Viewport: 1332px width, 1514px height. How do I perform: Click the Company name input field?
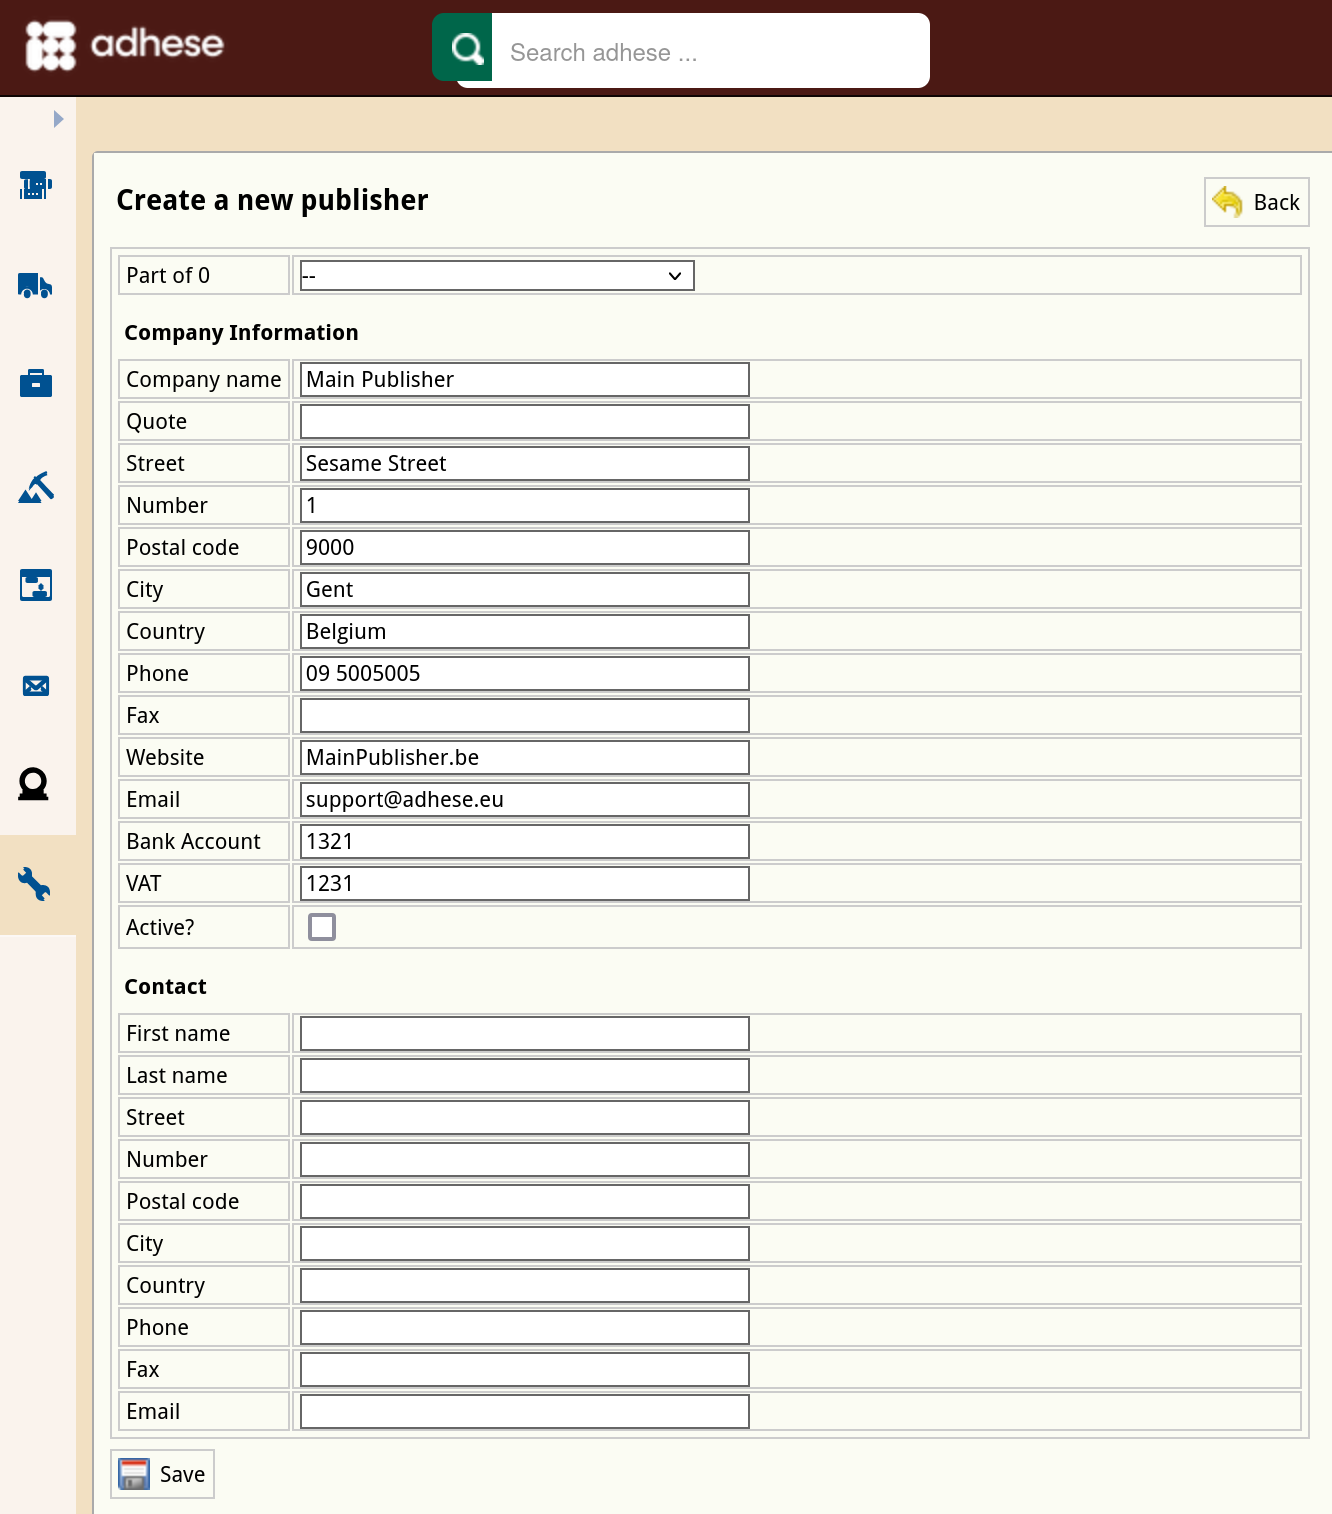coord(525,379)
